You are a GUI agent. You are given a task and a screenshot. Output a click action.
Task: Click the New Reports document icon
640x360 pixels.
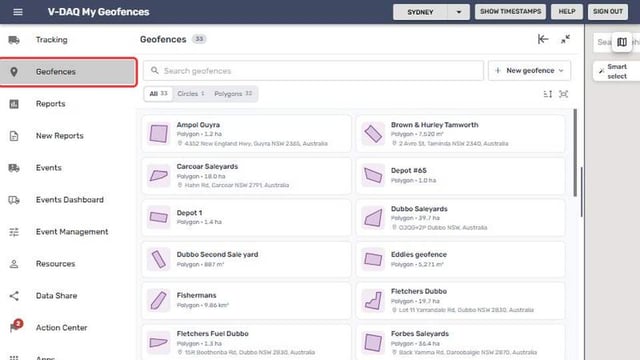pos(14,136)
